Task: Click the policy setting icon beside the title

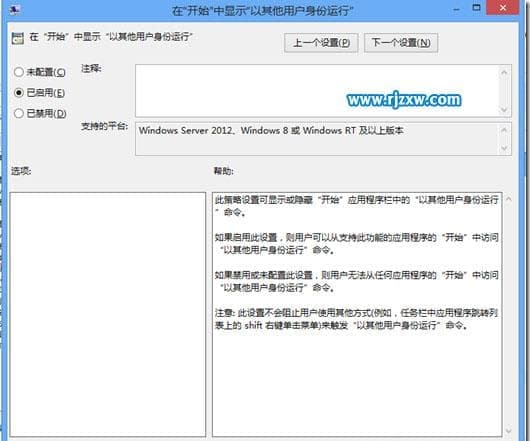Action: point(18,38)
